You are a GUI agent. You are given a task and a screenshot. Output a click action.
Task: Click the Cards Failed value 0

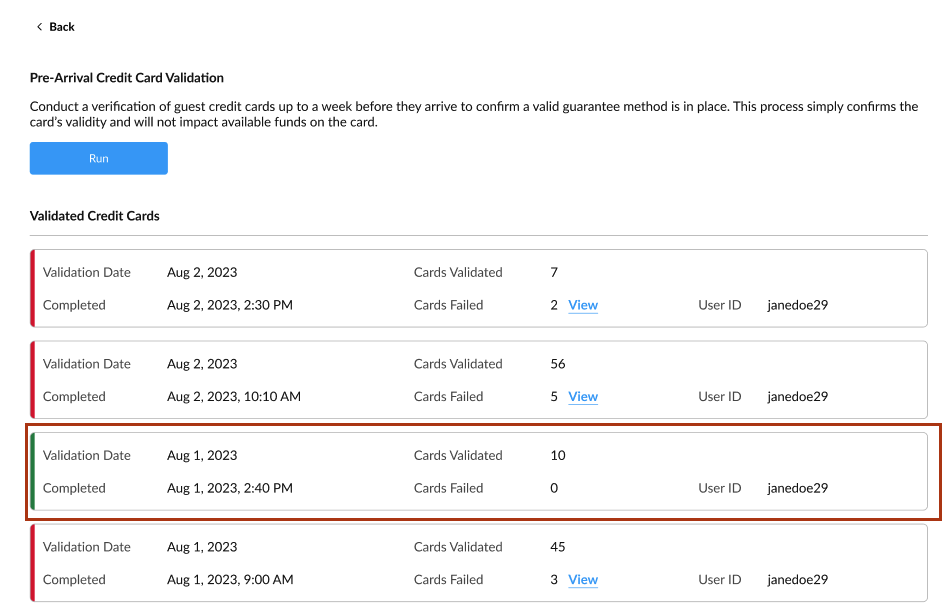click(554, 489)
